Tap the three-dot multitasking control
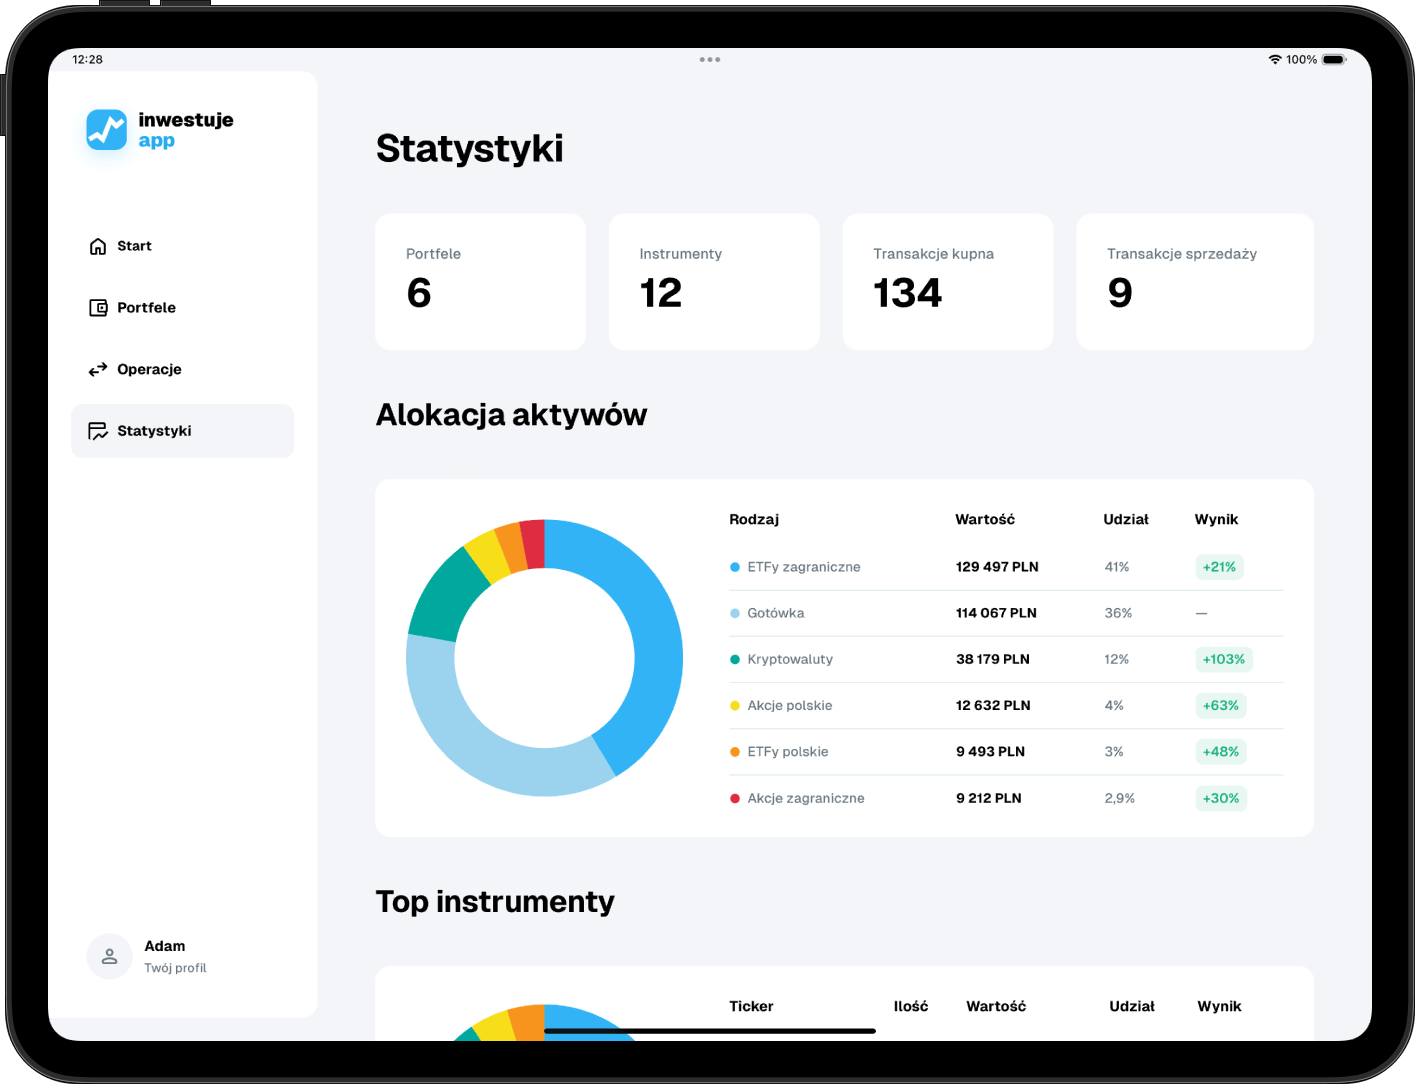Viewport: 1415px width, 1084px height. (x=710, y=60)
